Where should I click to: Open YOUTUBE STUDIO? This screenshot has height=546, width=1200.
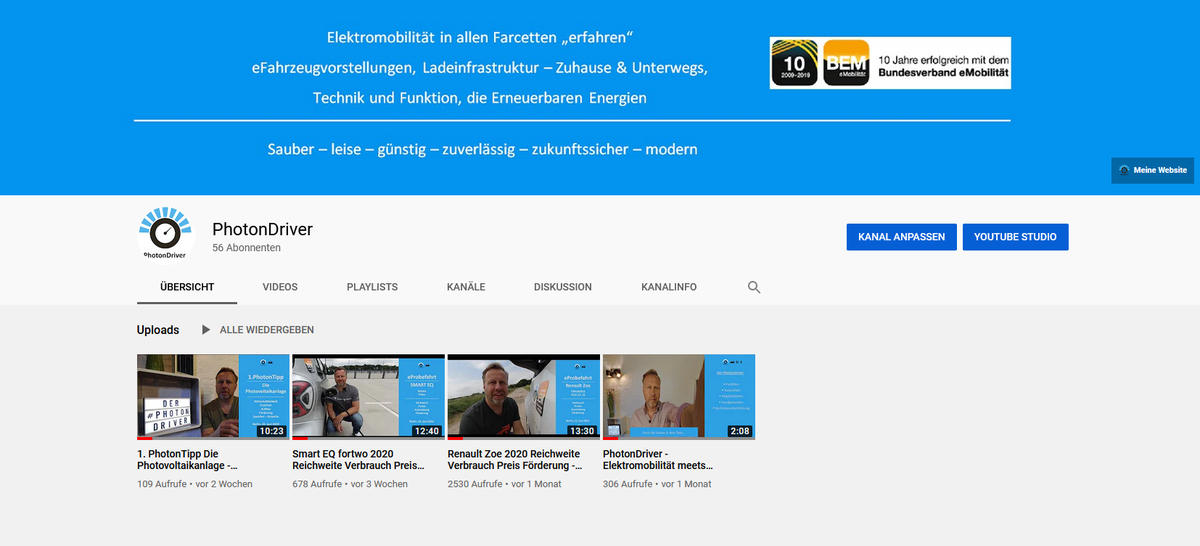coord(1015,237)
